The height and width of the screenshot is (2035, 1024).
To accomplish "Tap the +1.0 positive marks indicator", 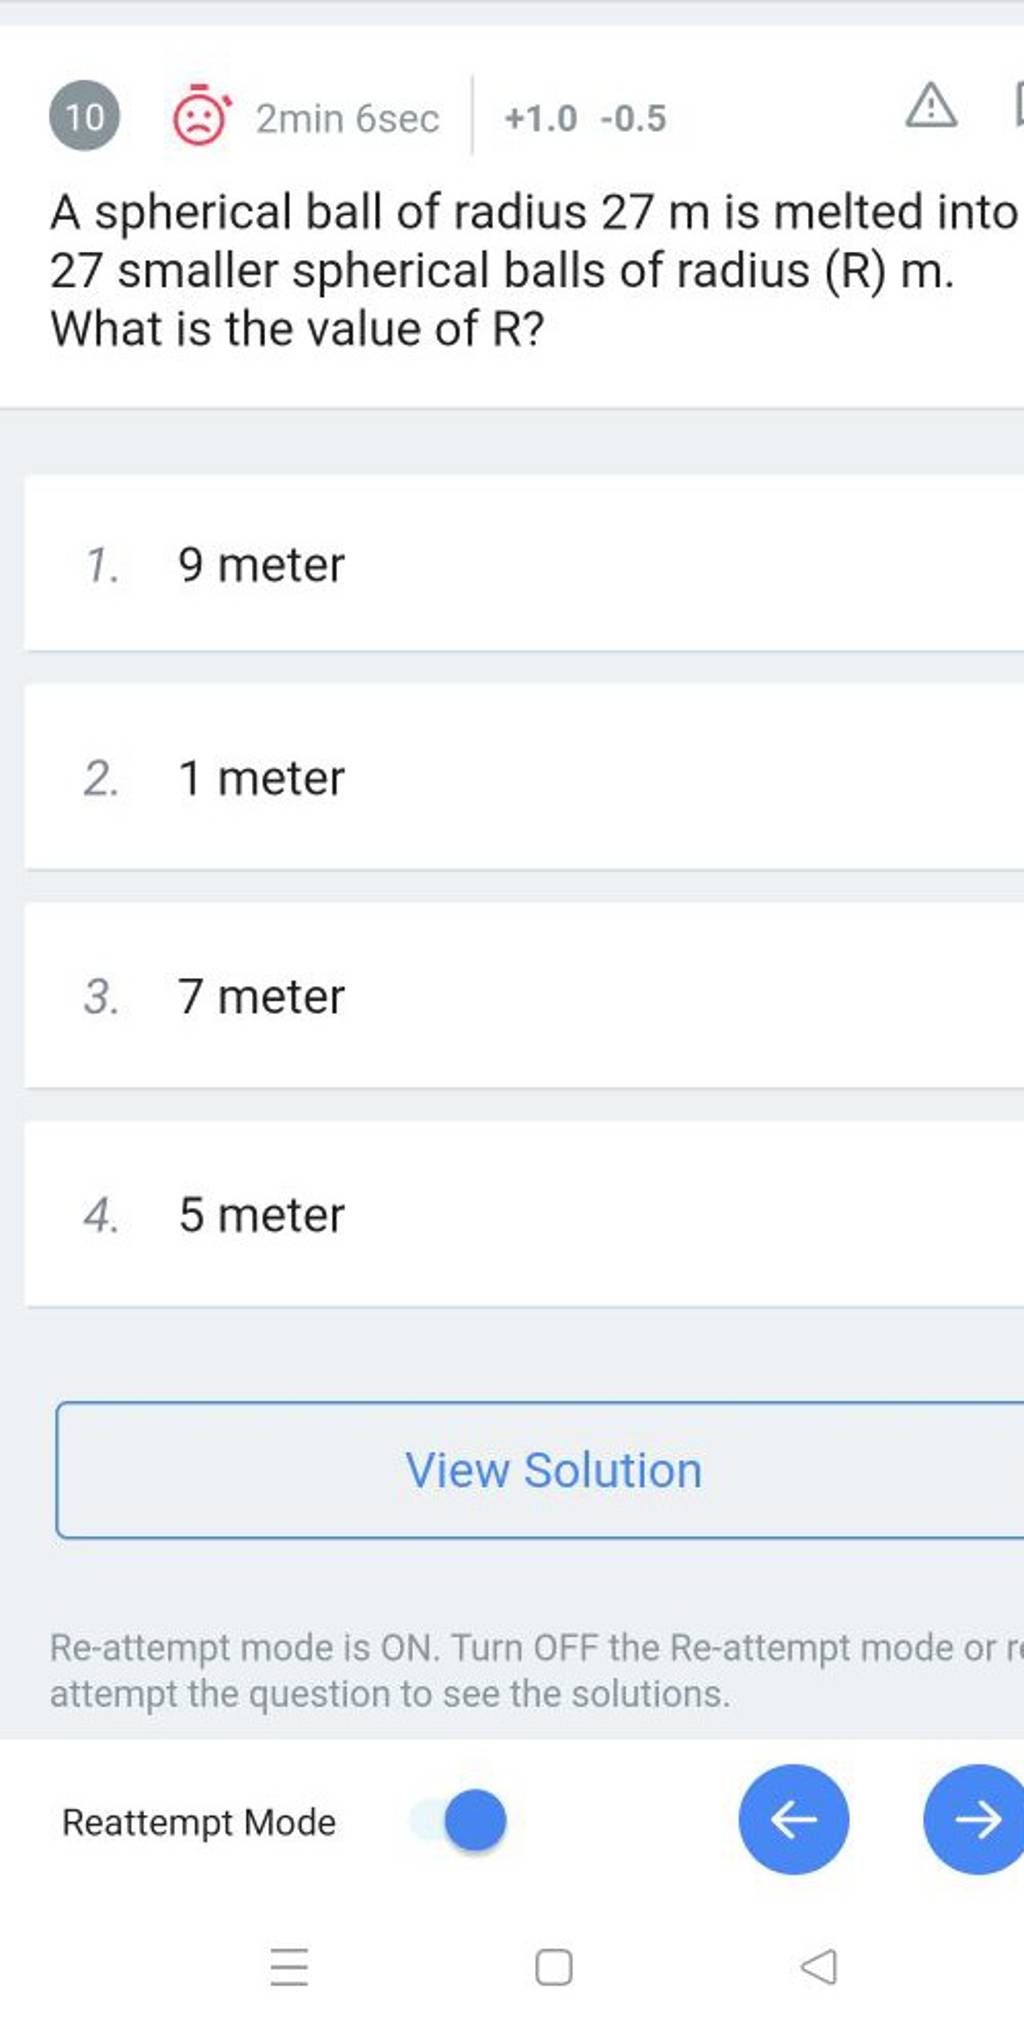I will 540,119.
